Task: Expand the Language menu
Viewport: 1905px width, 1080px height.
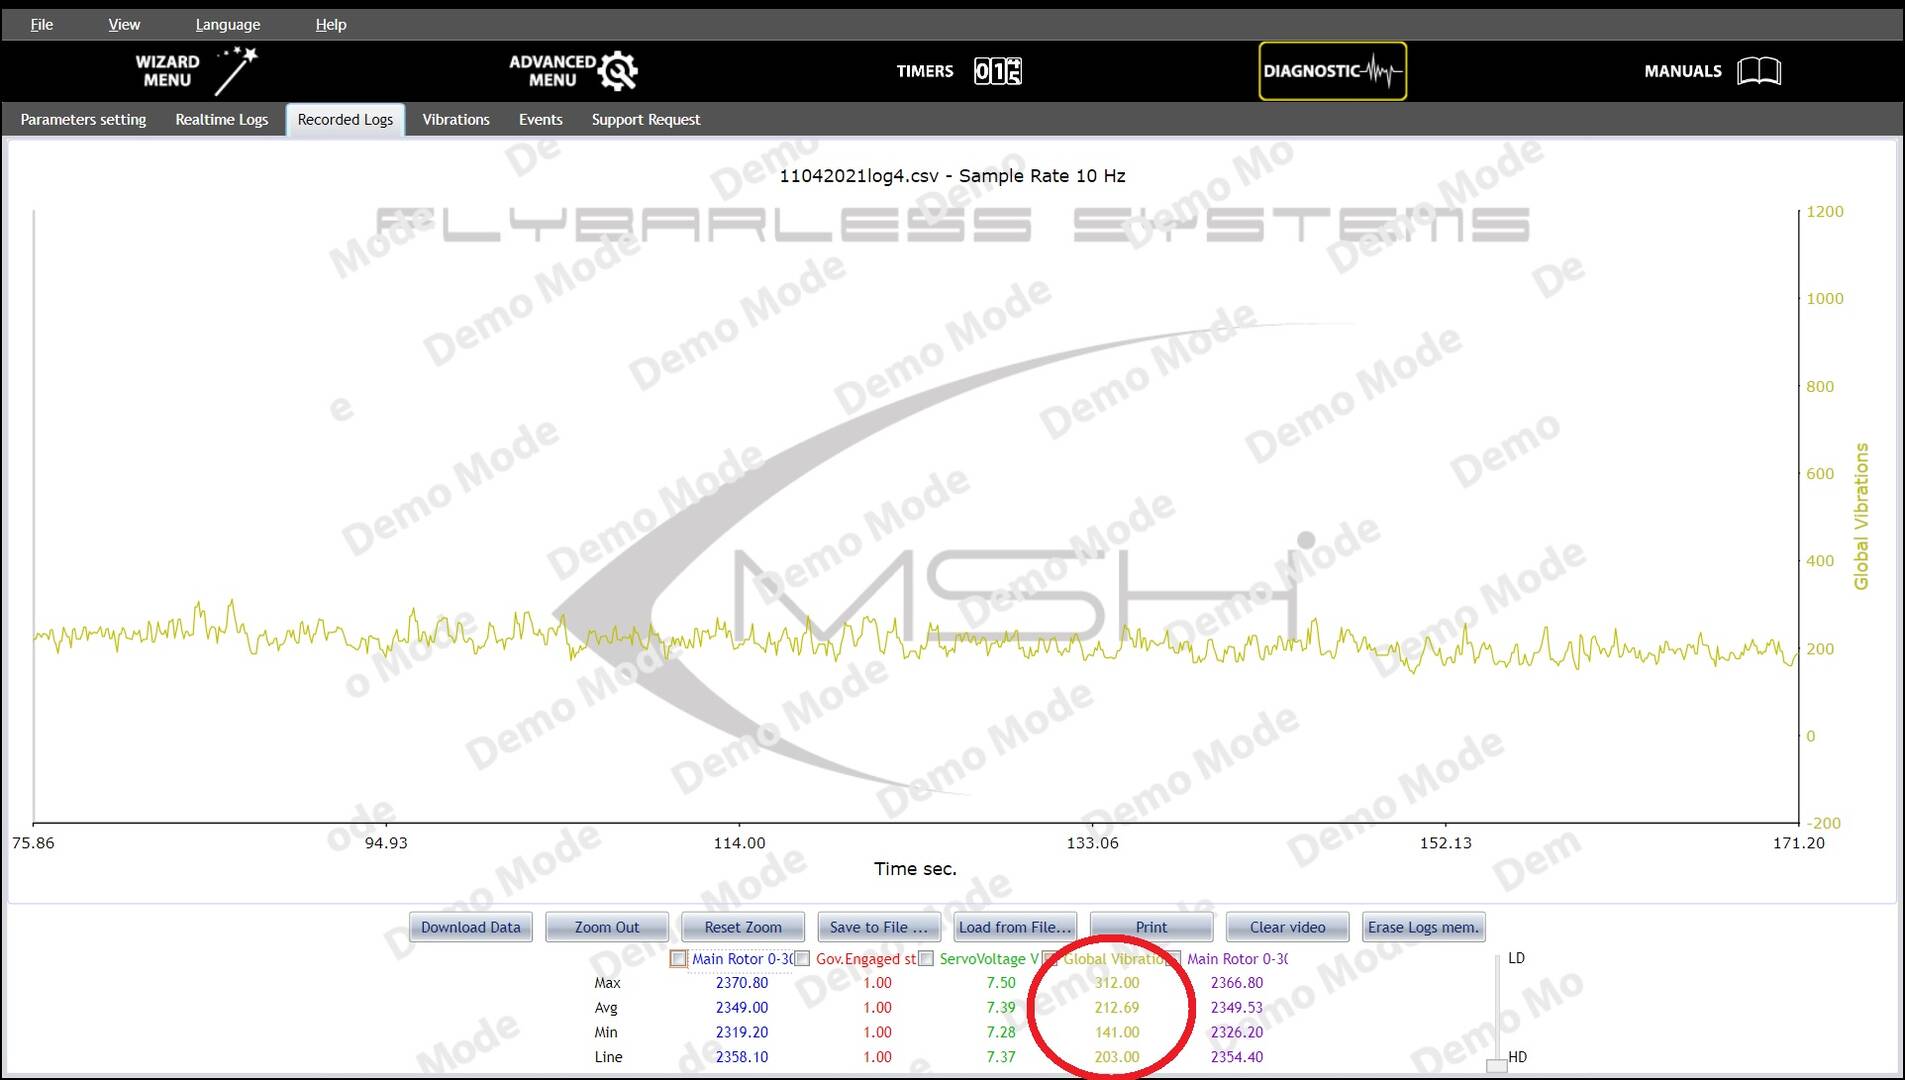Action: pyautogui.click(x=227, y=24)
